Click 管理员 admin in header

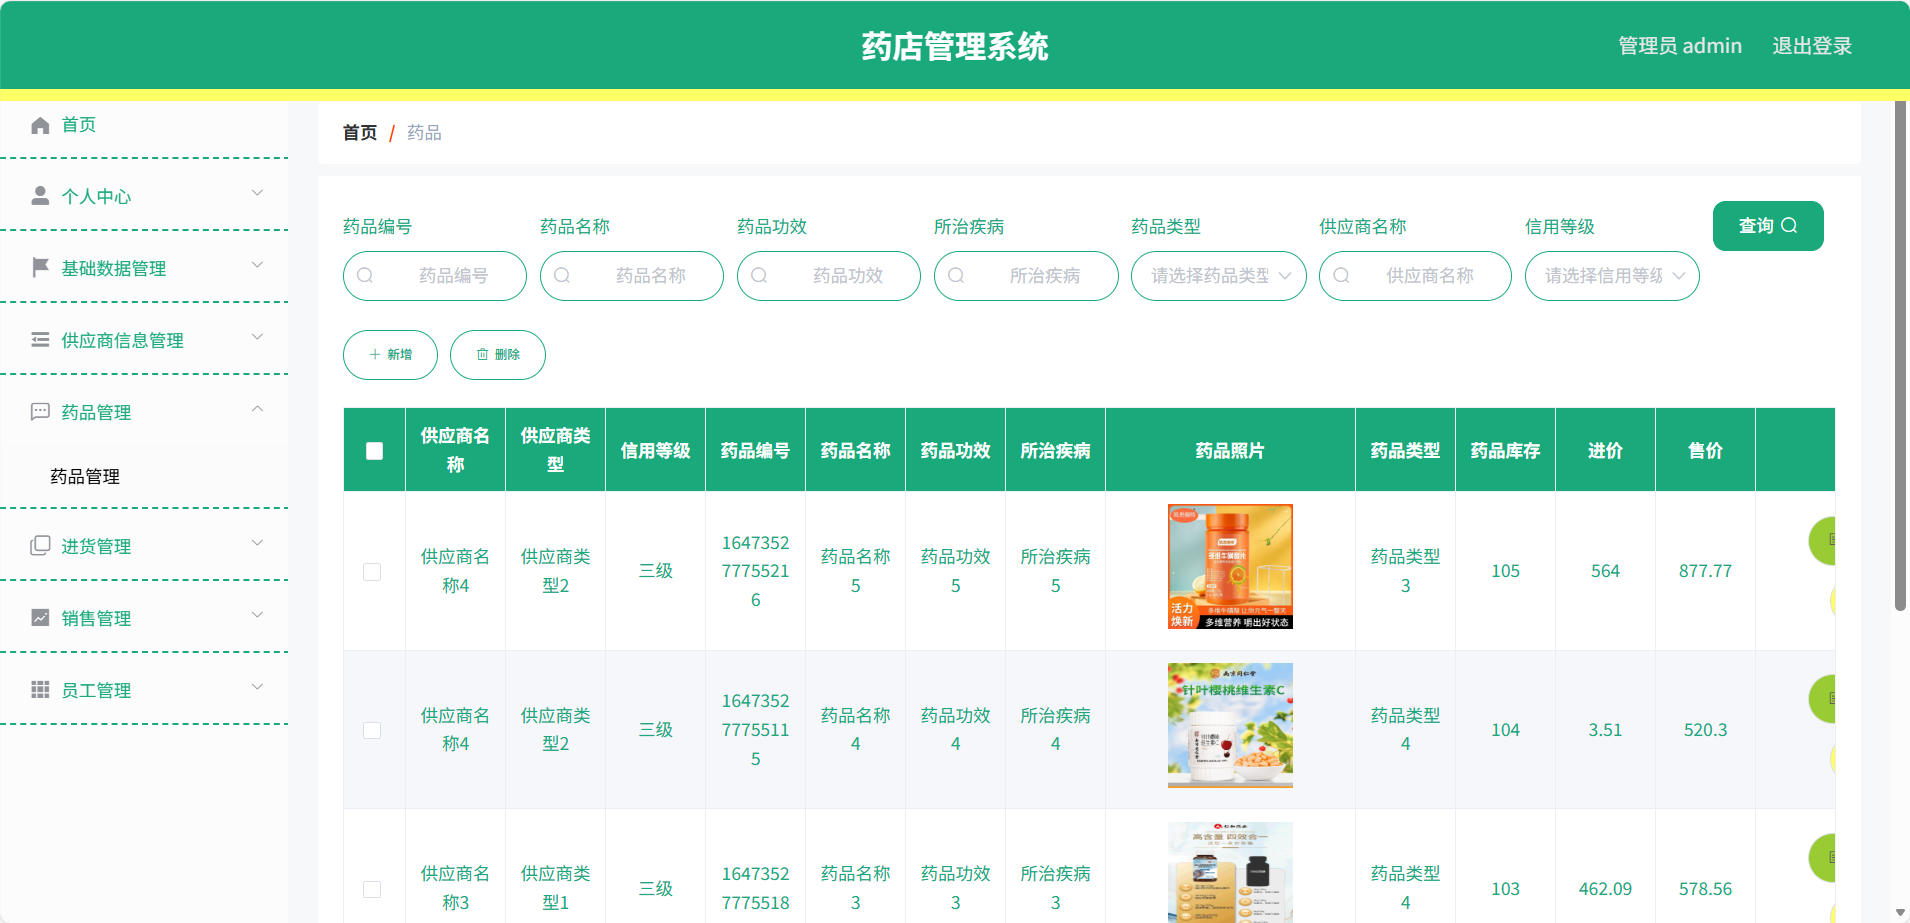1679,46
